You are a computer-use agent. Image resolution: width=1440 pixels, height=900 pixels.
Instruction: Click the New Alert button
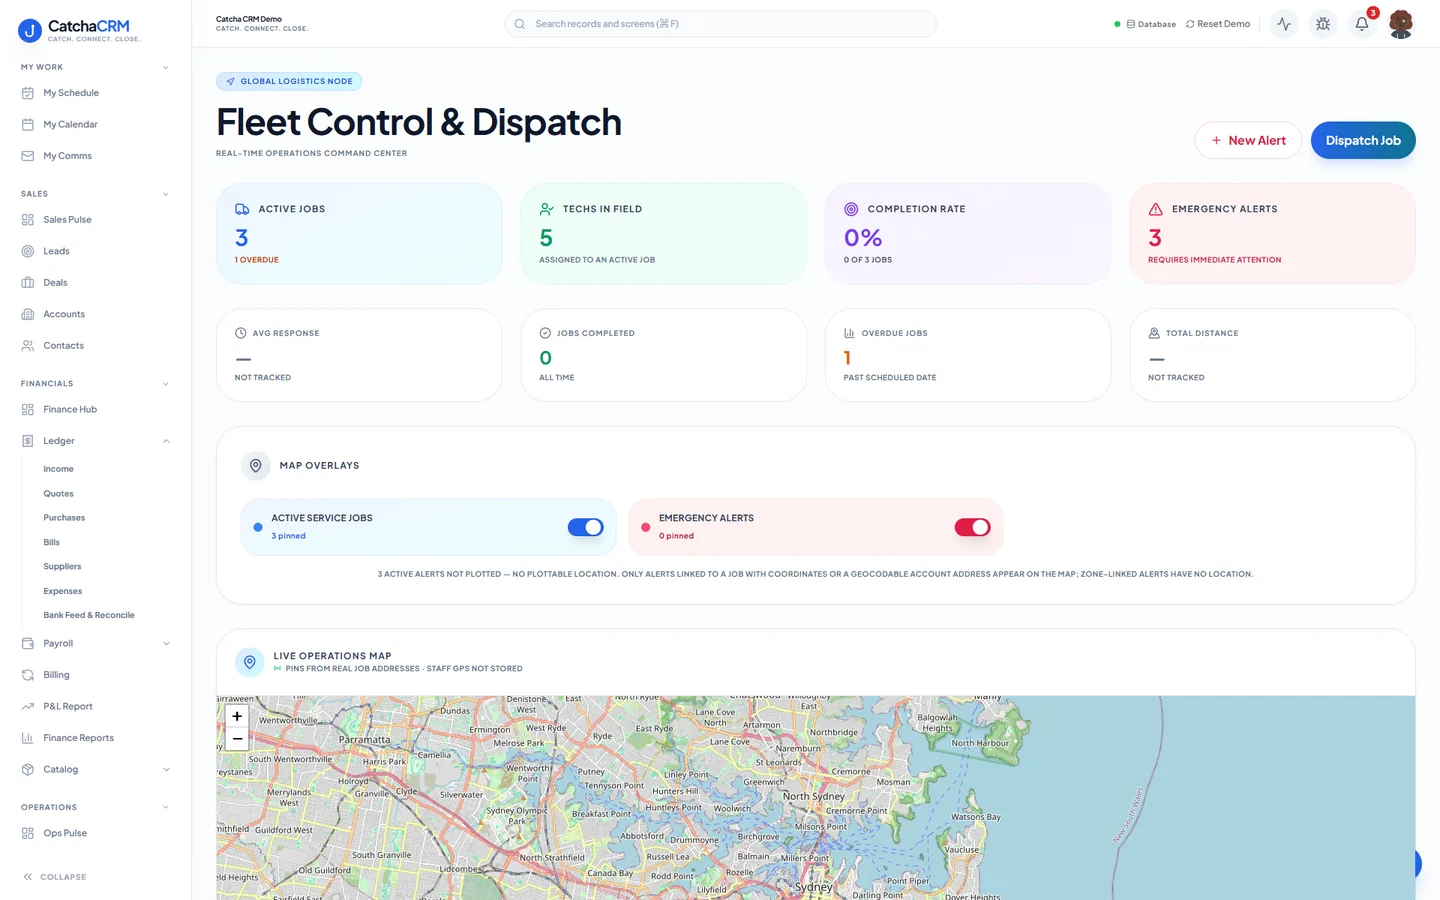click(1248, 140)
